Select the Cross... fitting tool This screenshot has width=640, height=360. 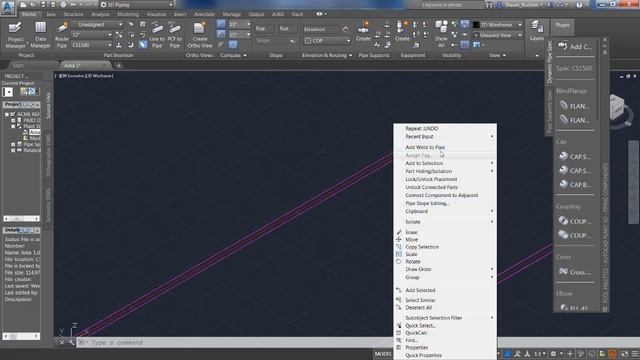pyautogui.click(x=575, y=272)
